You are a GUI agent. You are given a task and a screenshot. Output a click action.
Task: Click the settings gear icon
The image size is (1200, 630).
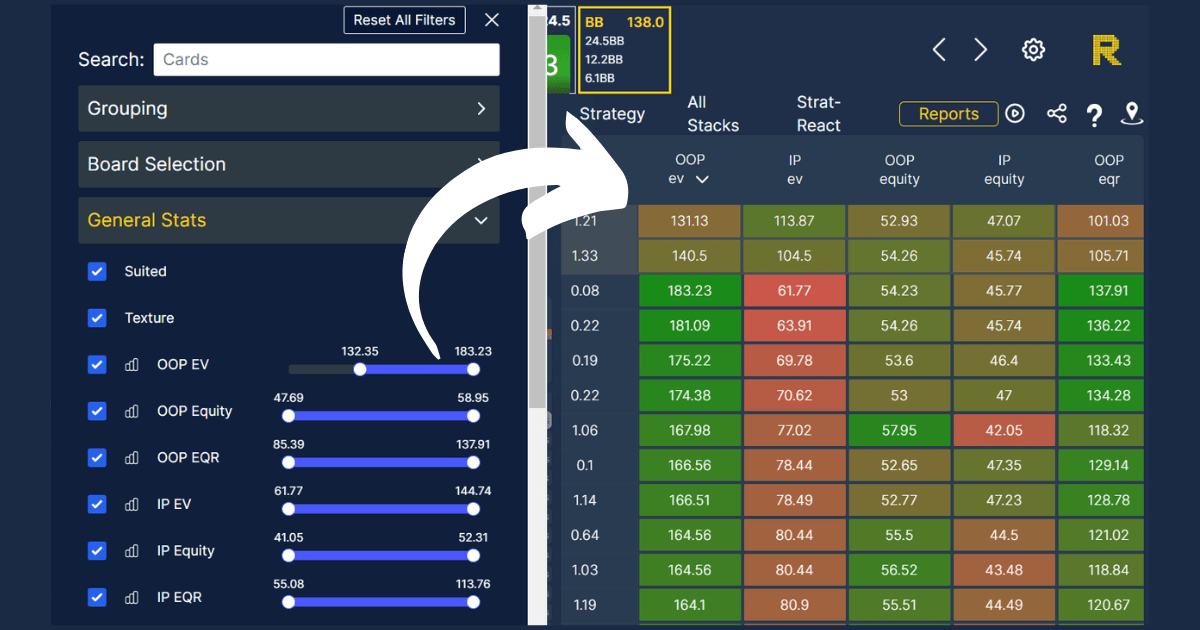click(x=1033, y=50)
